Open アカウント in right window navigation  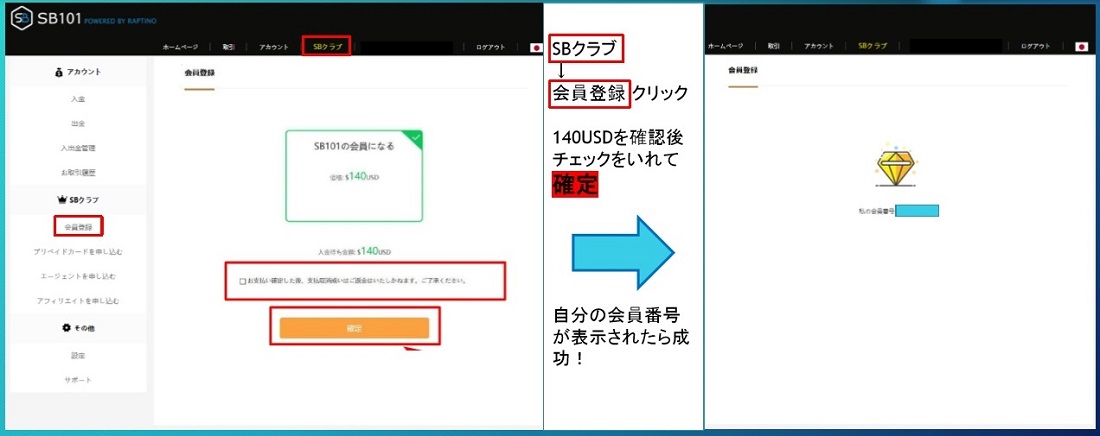(819, 46)
